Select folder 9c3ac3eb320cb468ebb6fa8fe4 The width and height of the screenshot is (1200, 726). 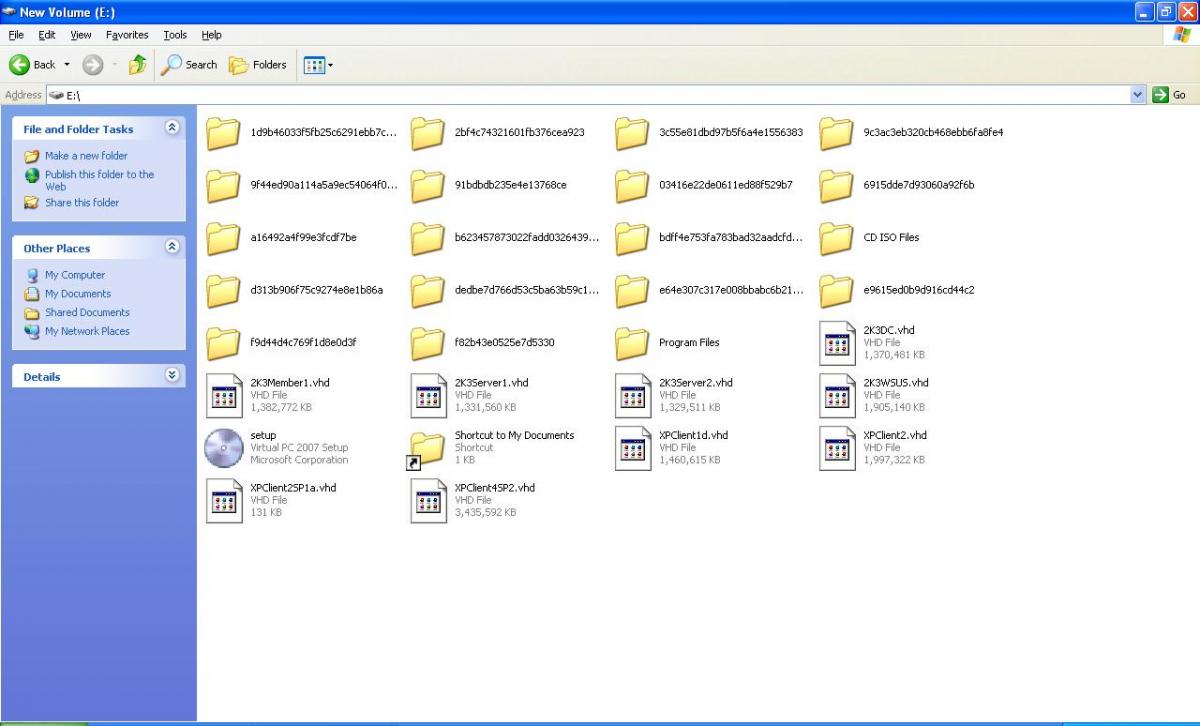836,134
